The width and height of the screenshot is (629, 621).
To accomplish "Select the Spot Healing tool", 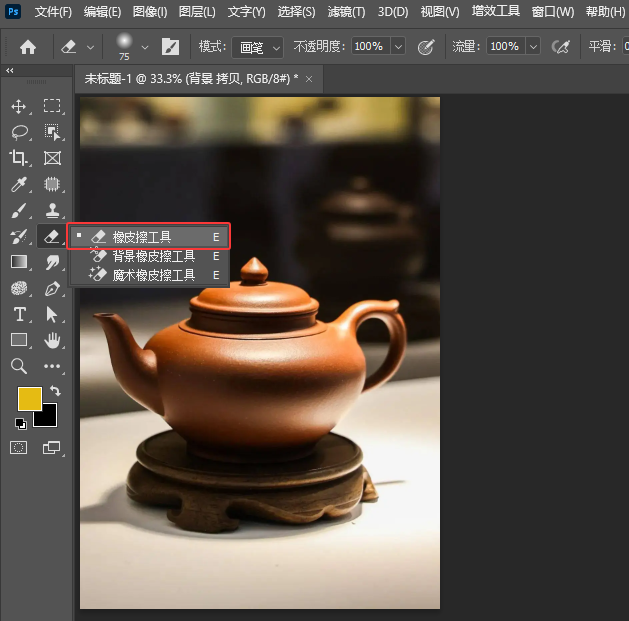I will [x=52, y=184].
